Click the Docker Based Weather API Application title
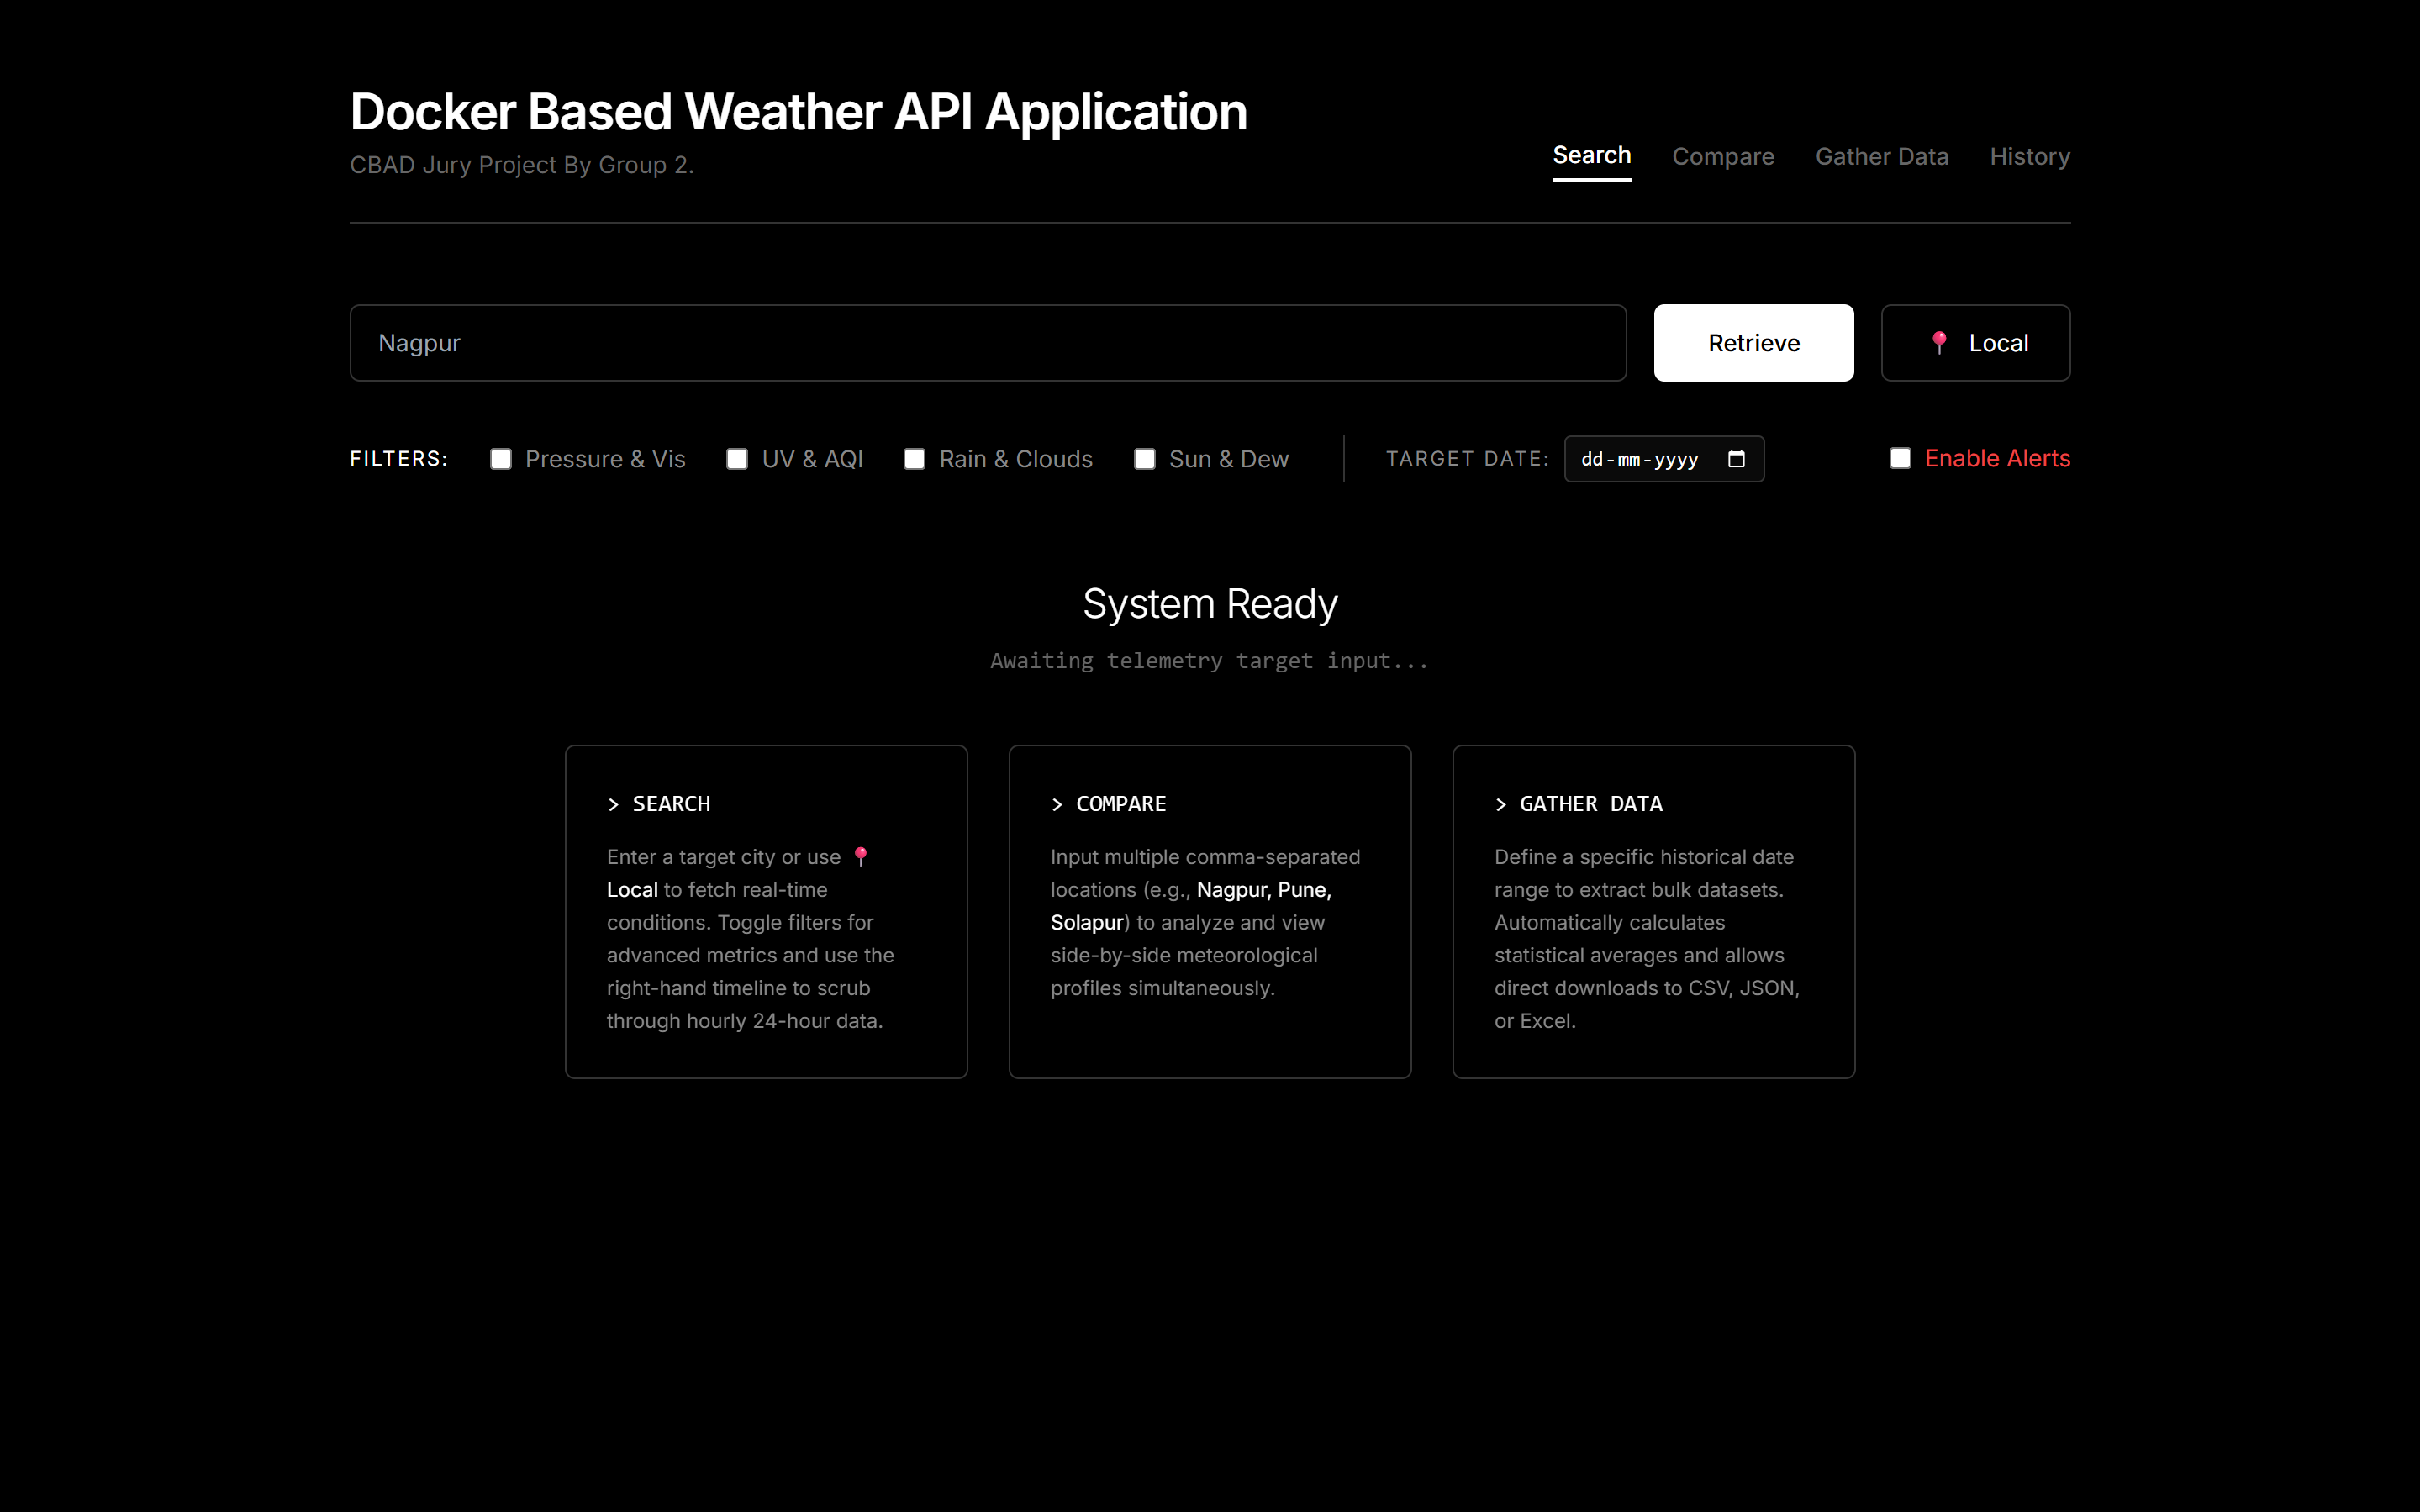 click(799, 111)
